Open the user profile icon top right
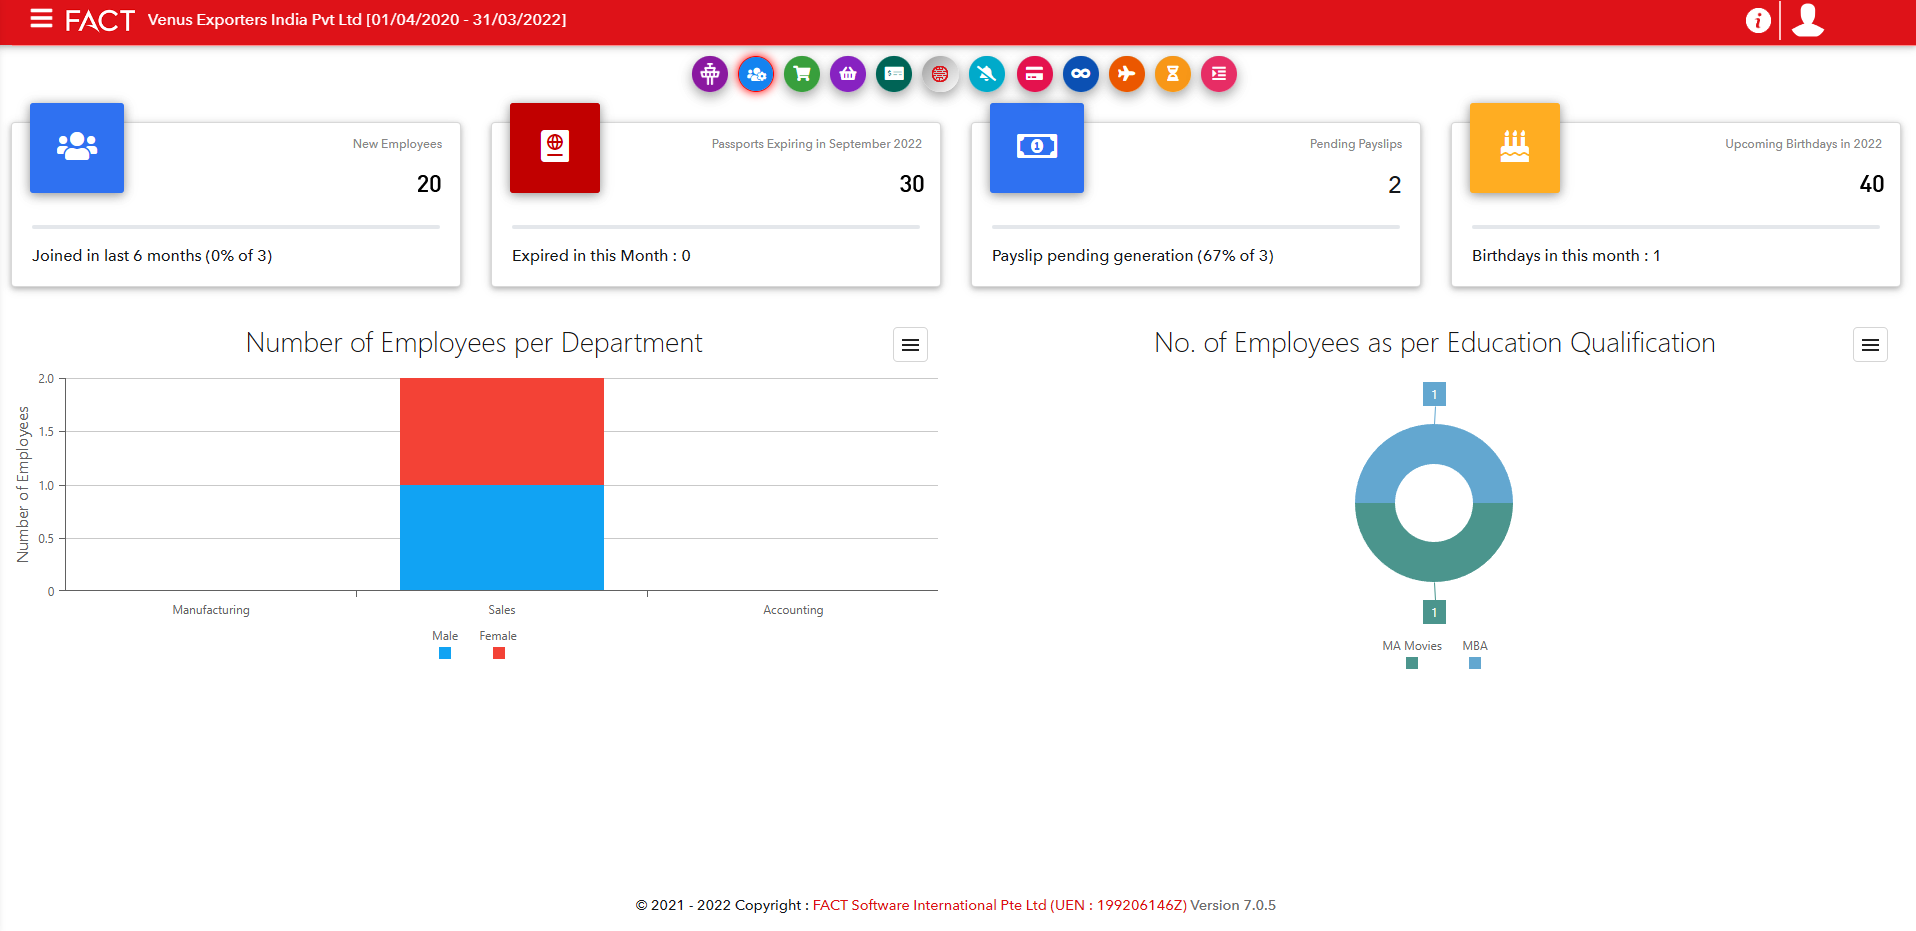The image size is (1916, 931). [x=1807, y=20]
